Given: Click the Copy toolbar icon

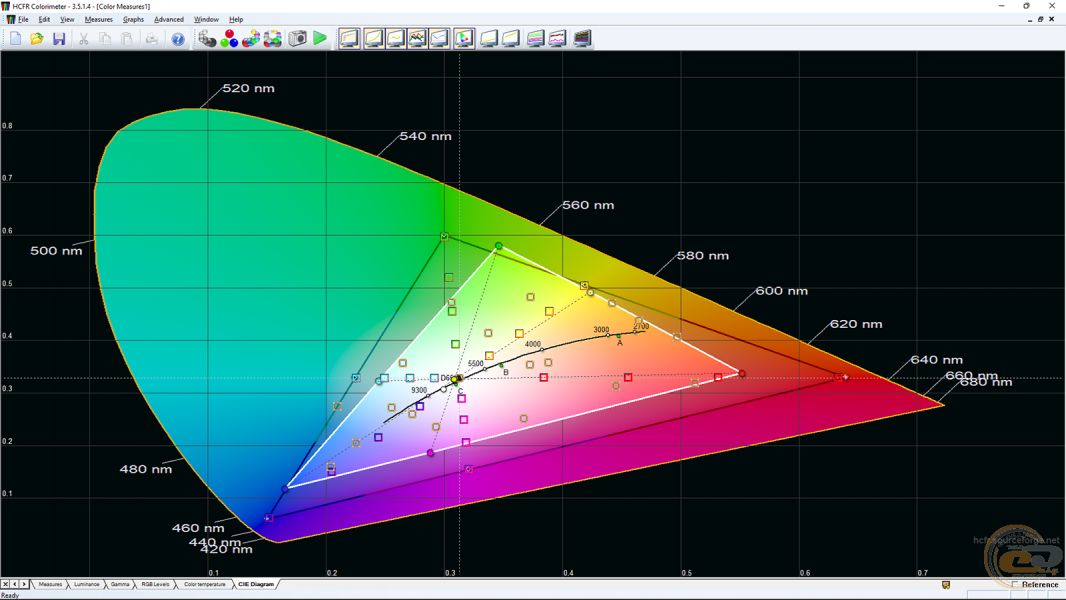Looking at the screenshot, I should coord(105,39).
